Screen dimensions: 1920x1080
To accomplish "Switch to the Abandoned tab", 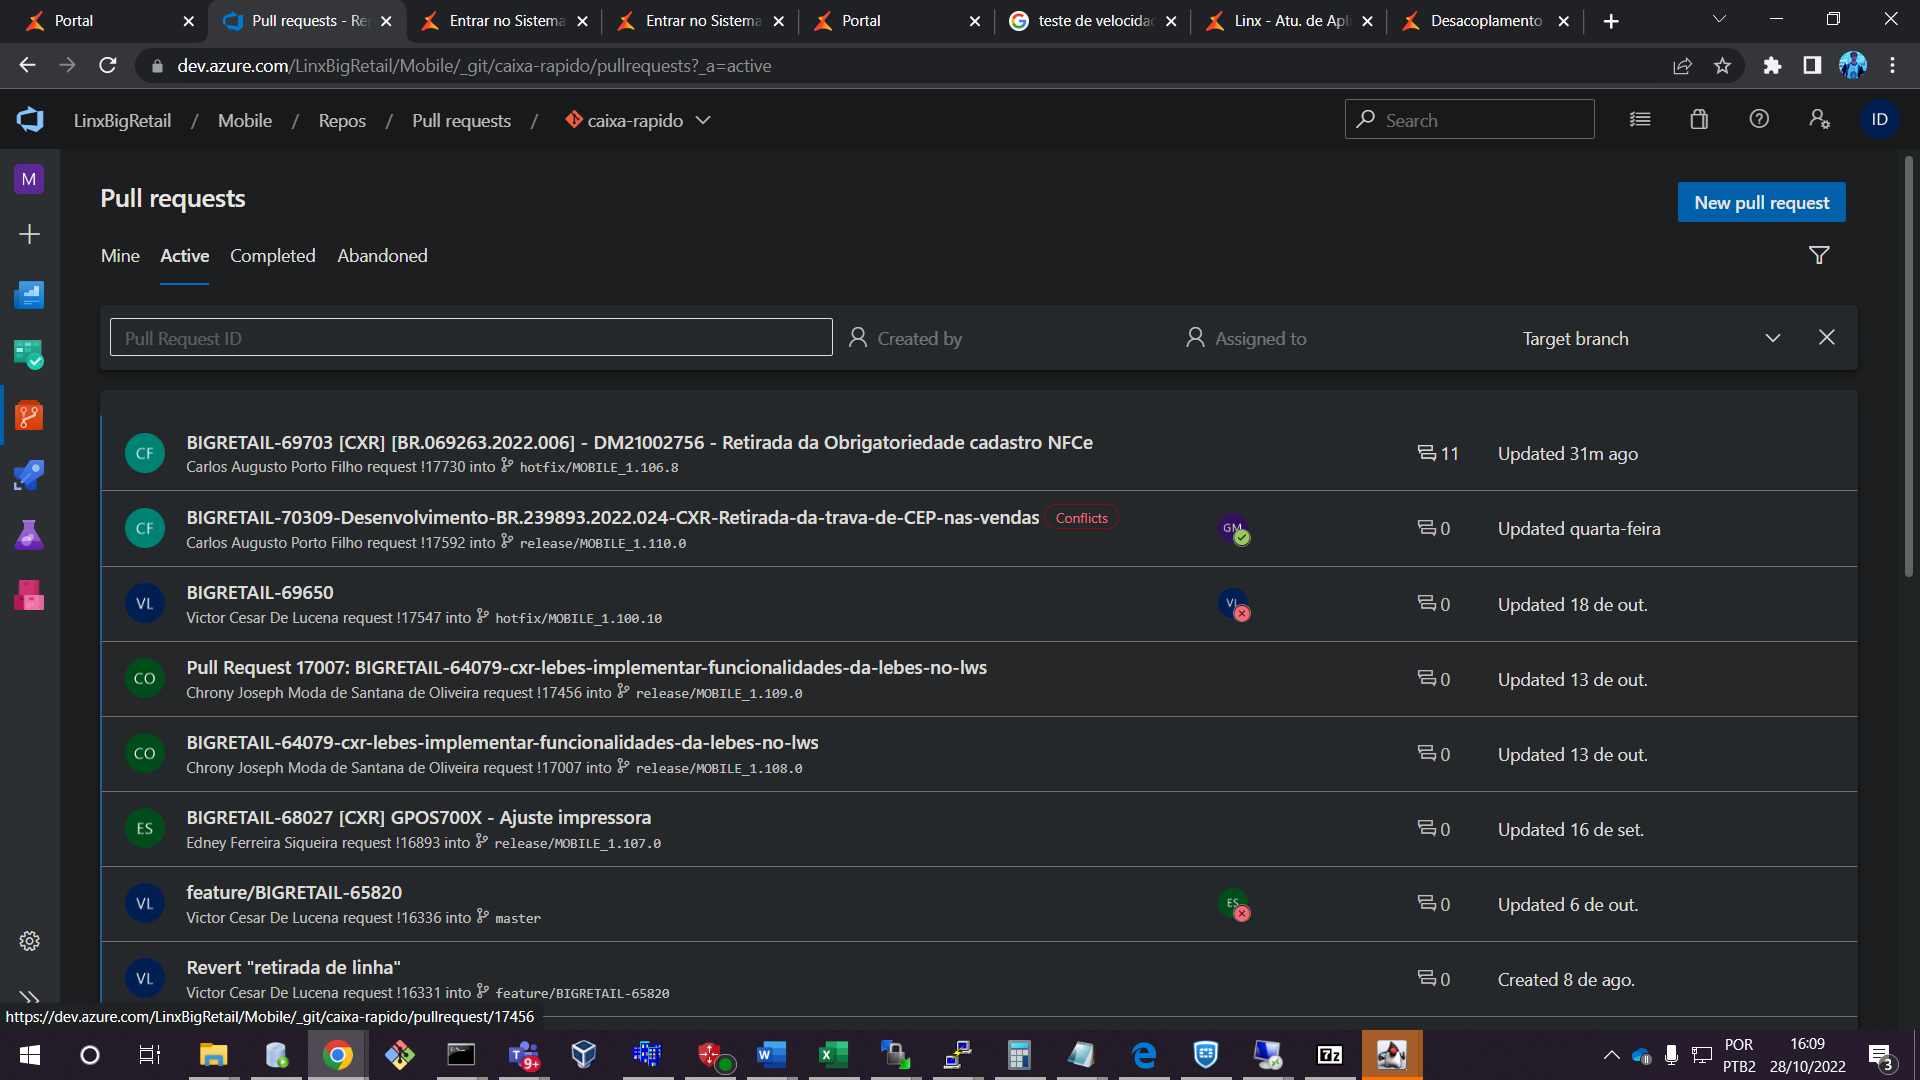I will pos(382,256).
